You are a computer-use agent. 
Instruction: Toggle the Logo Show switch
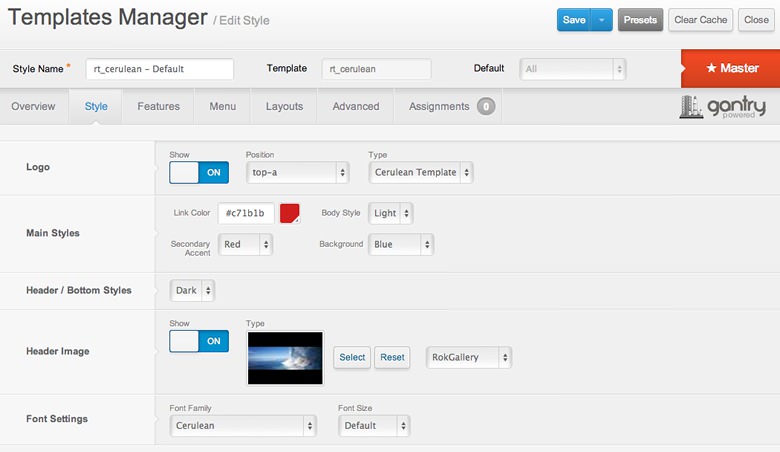(199, 172)
